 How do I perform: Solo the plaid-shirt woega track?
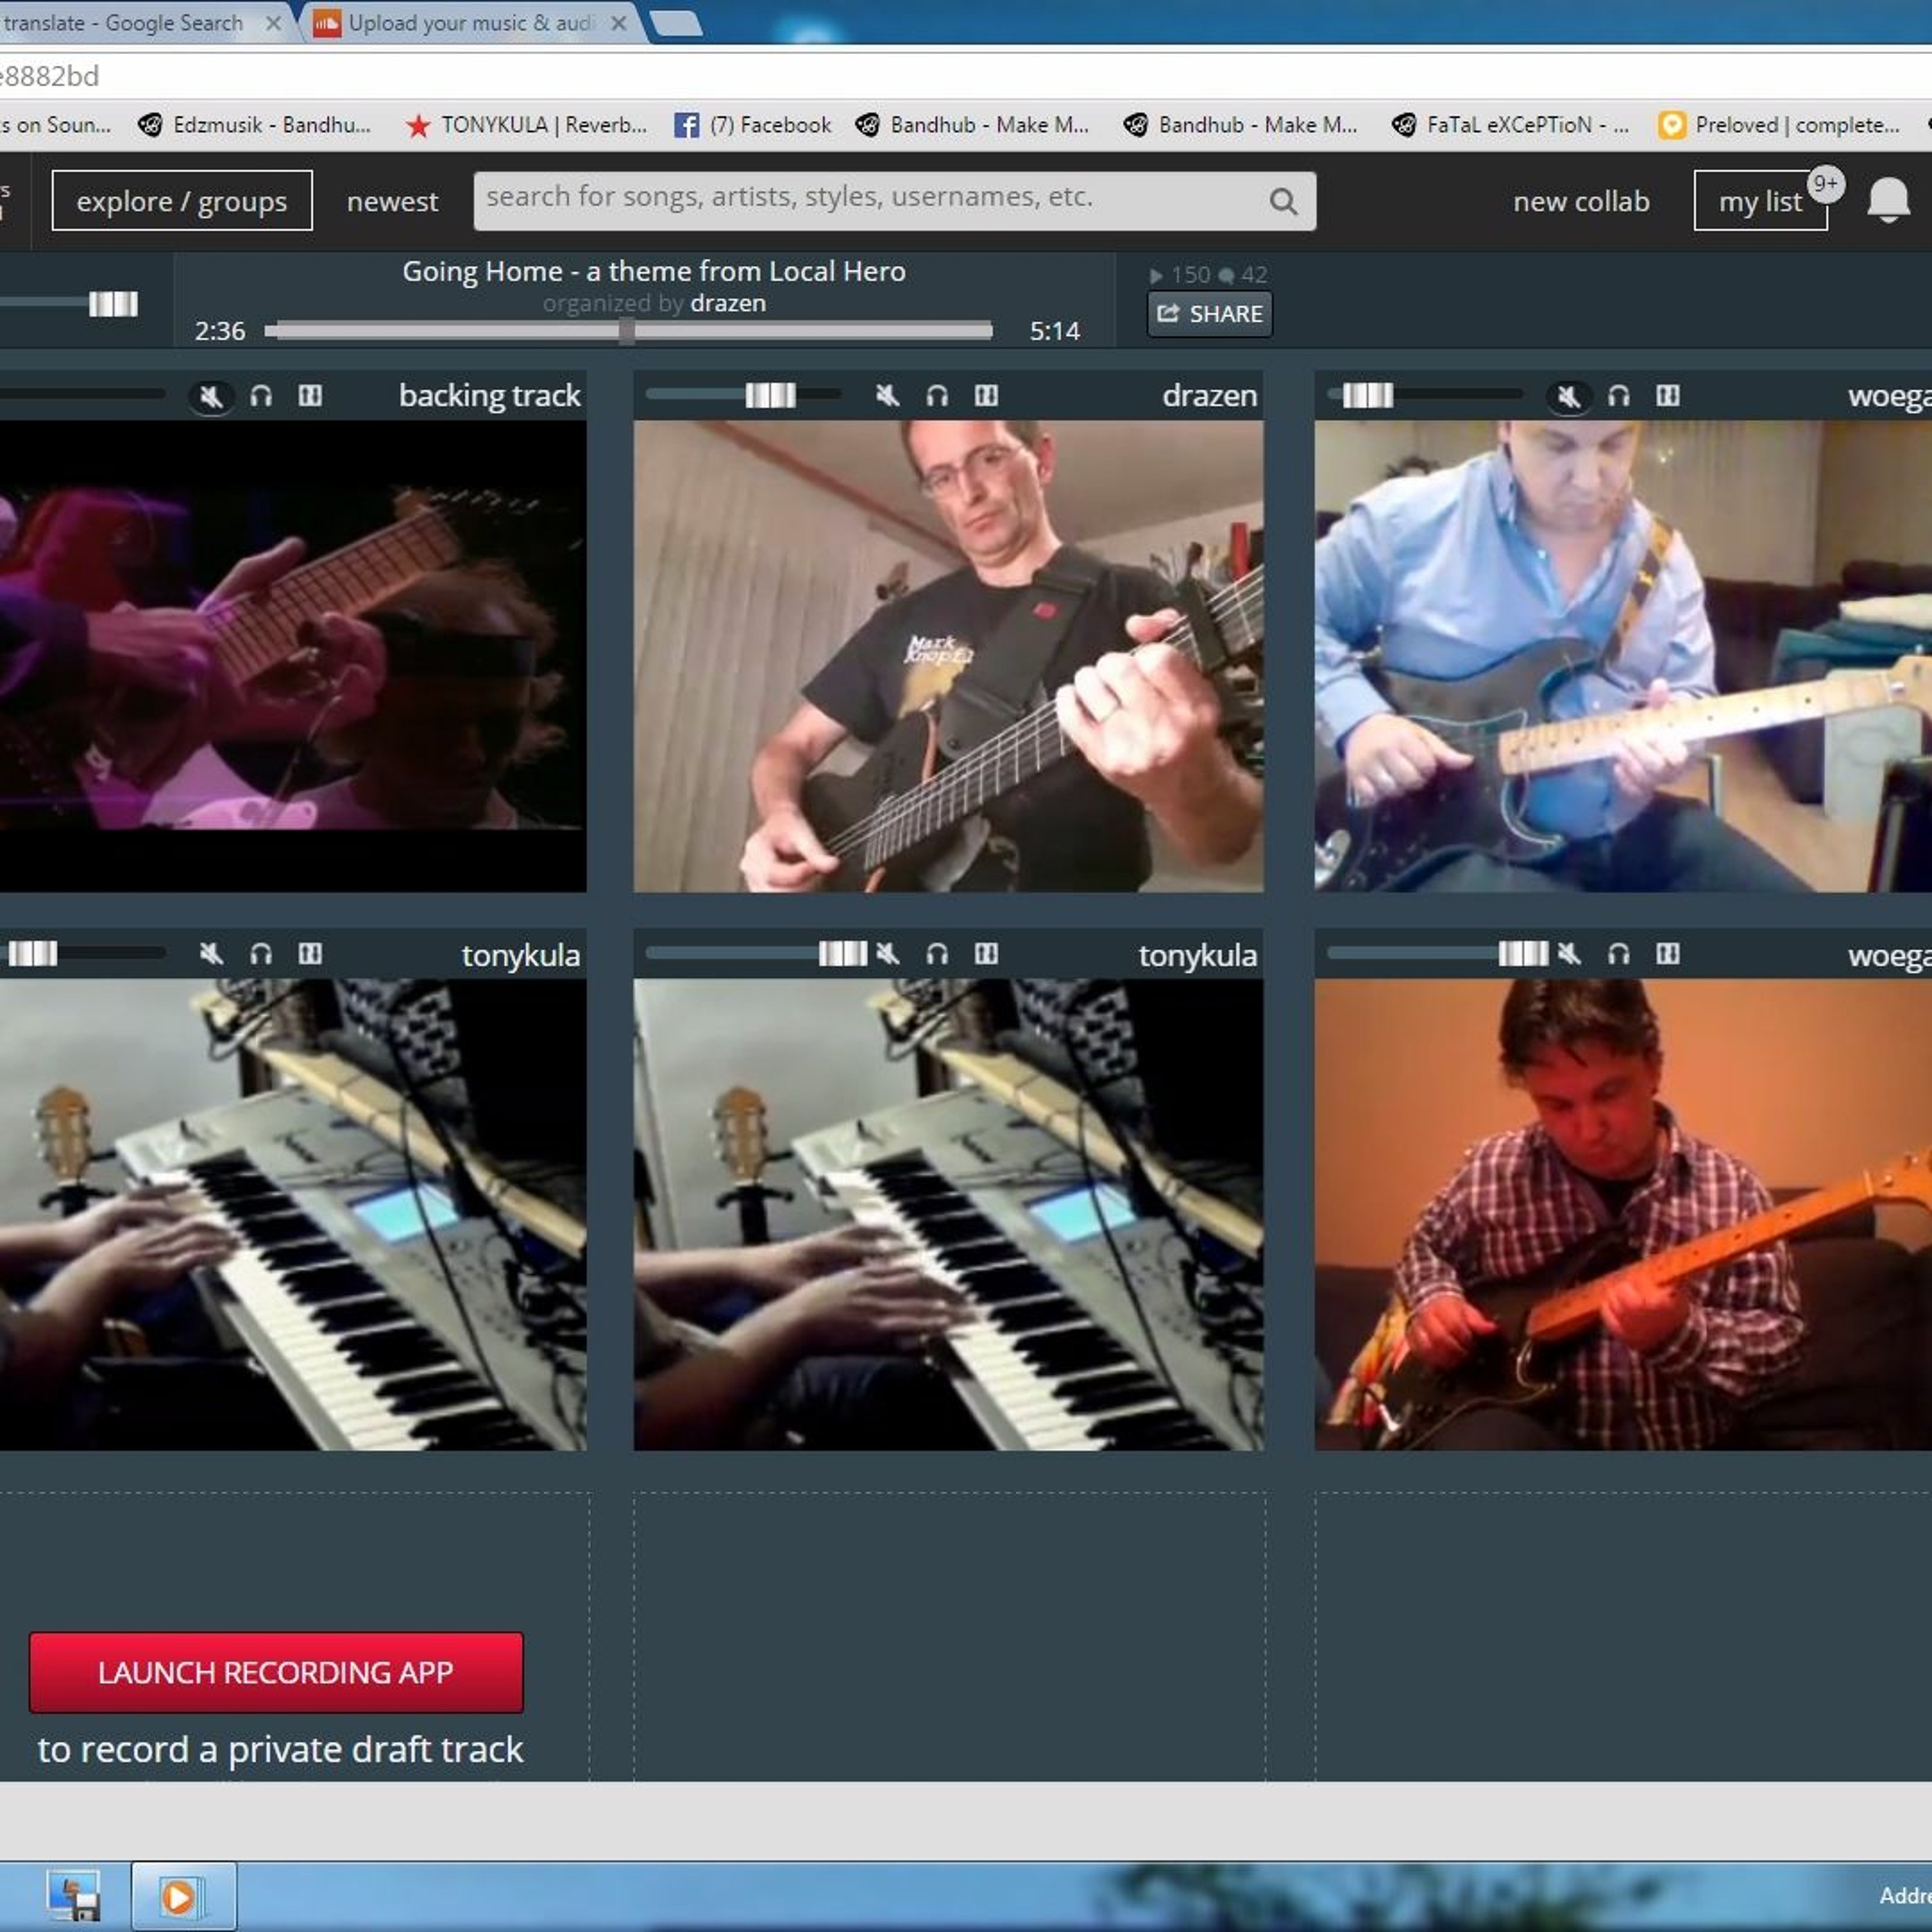(1619, 954)
